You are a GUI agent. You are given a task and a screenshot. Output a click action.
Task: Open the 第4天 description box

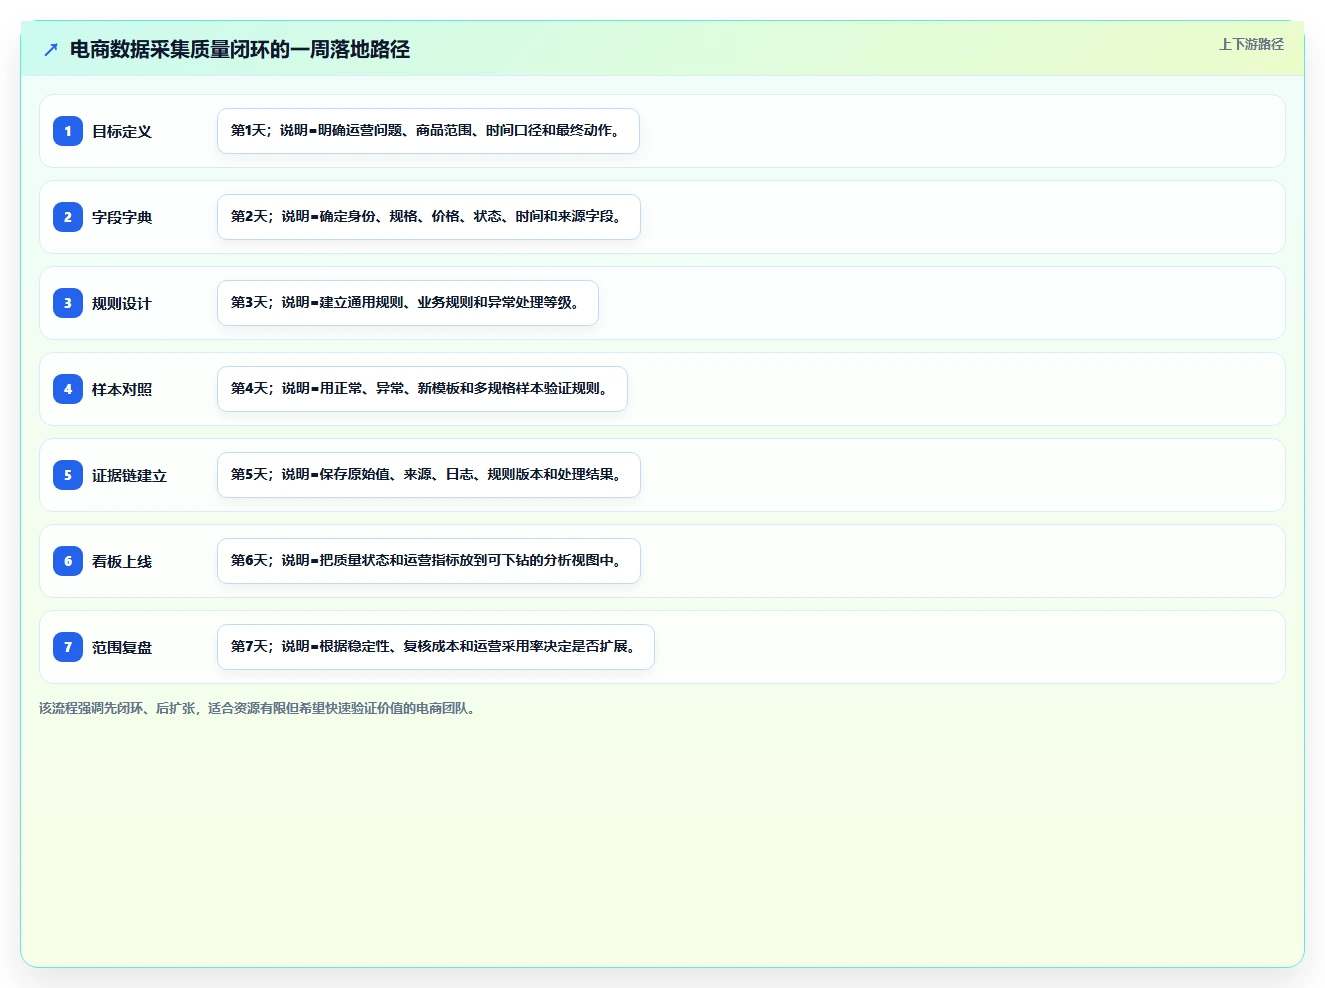click(422, 389)
